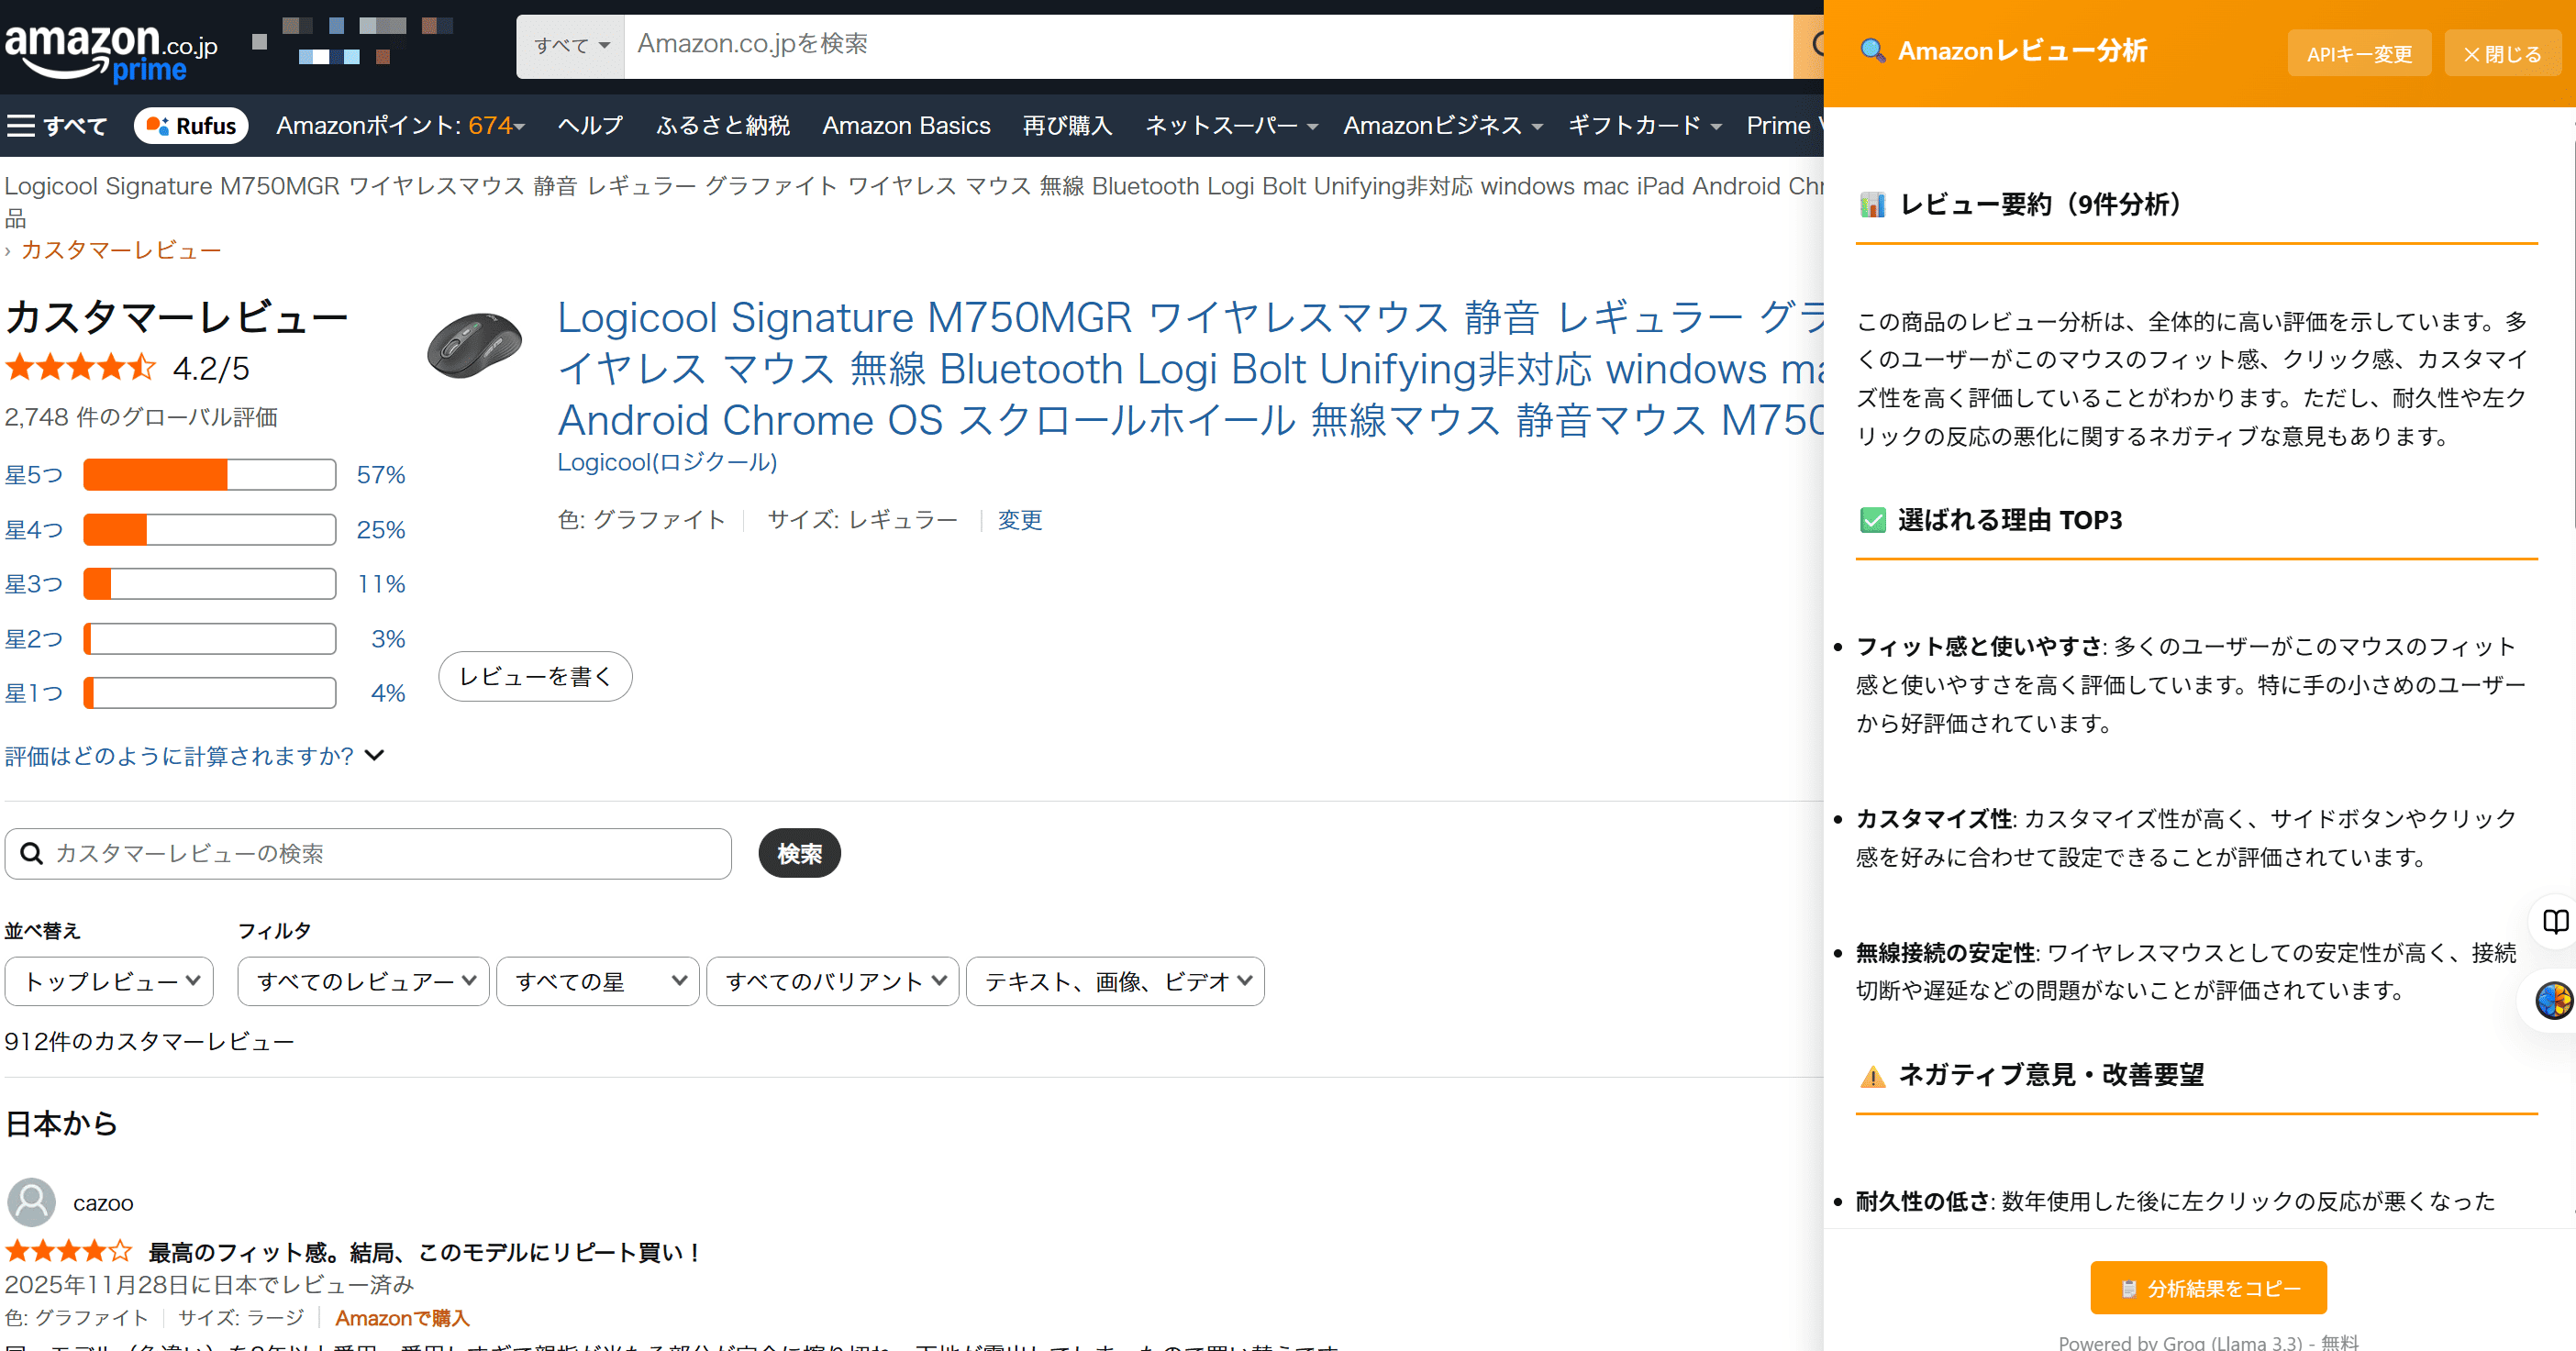This screenshot has height=1351, width=2576.
Task: Click the Logicool mouse product thumbnail
Action: pos(475,346)
